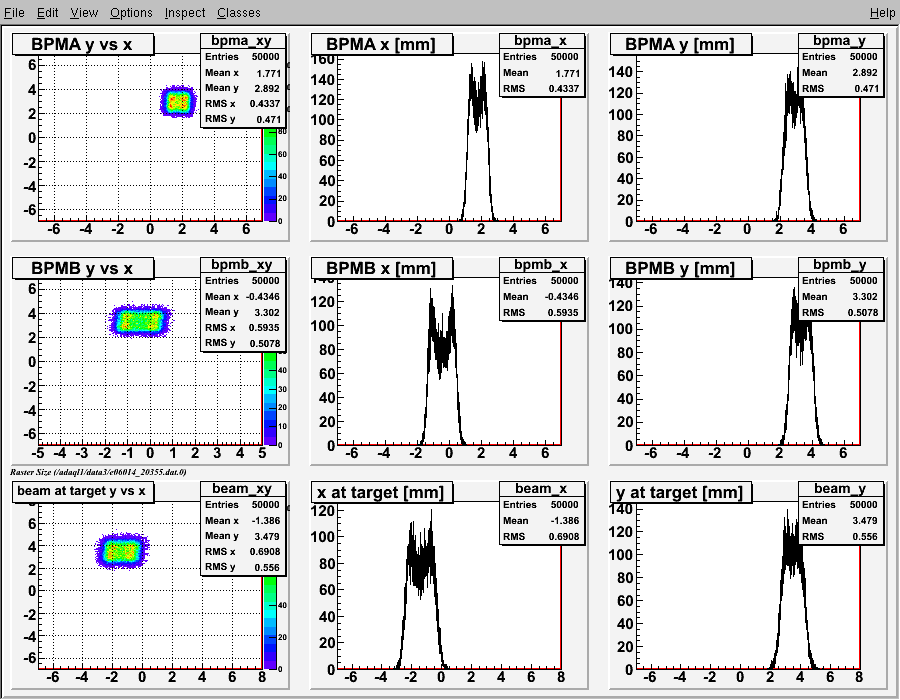The image size is (900, 700).
Task: Click the beam_xy stats box header
Action: (242, 488)
